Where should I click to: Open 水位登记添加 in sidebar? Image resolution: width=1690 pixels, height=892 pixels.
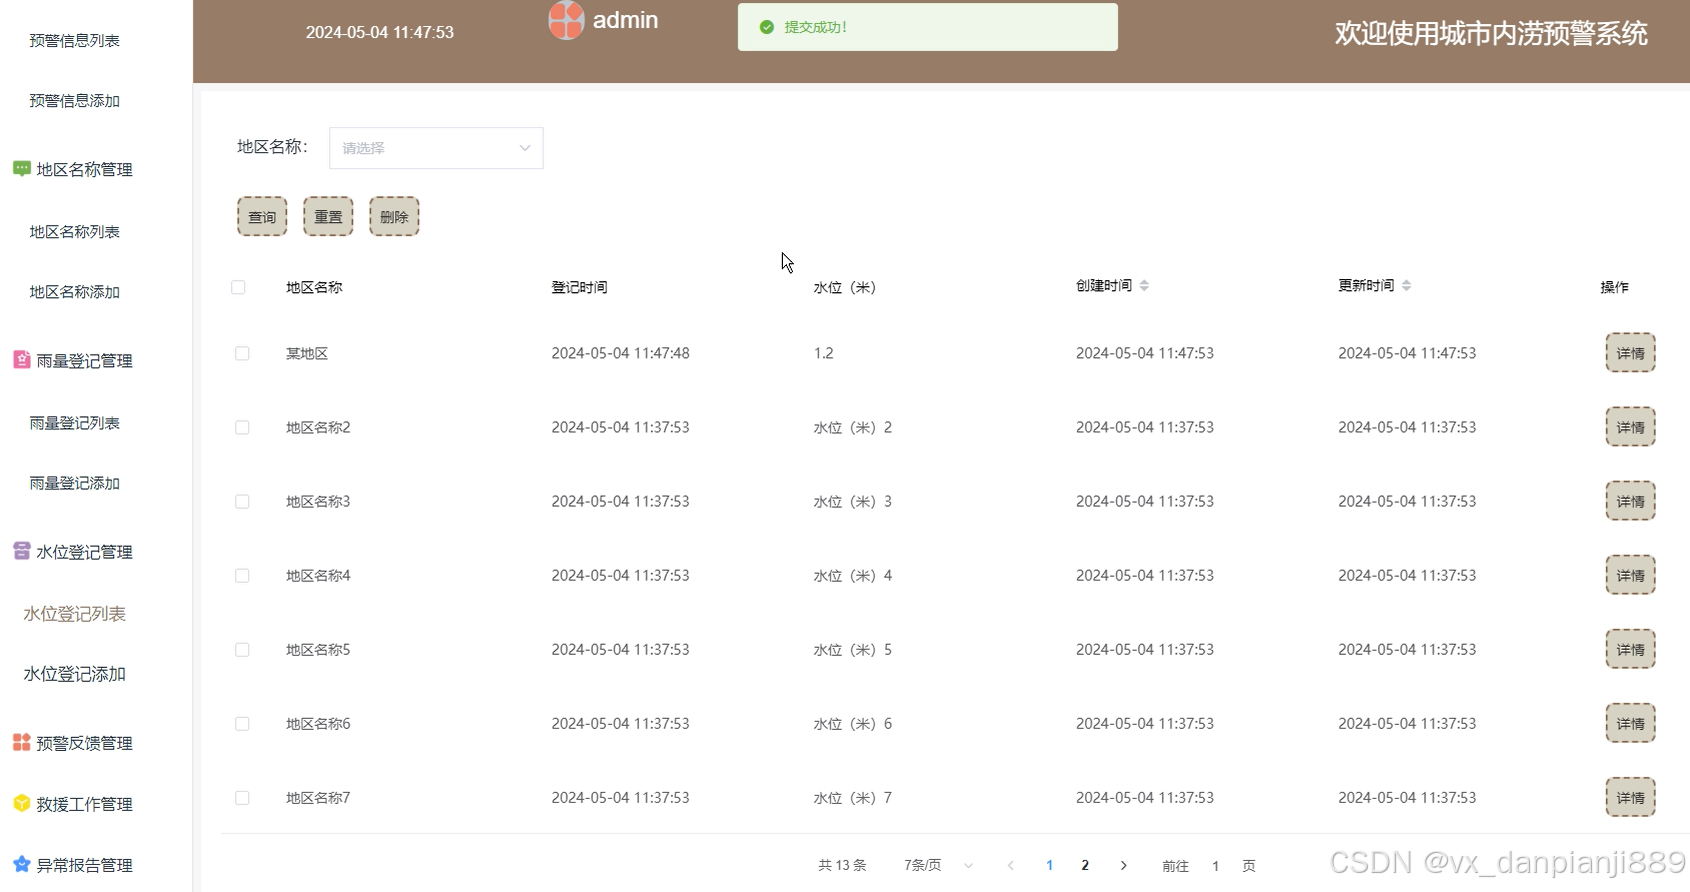click(75, 673)
